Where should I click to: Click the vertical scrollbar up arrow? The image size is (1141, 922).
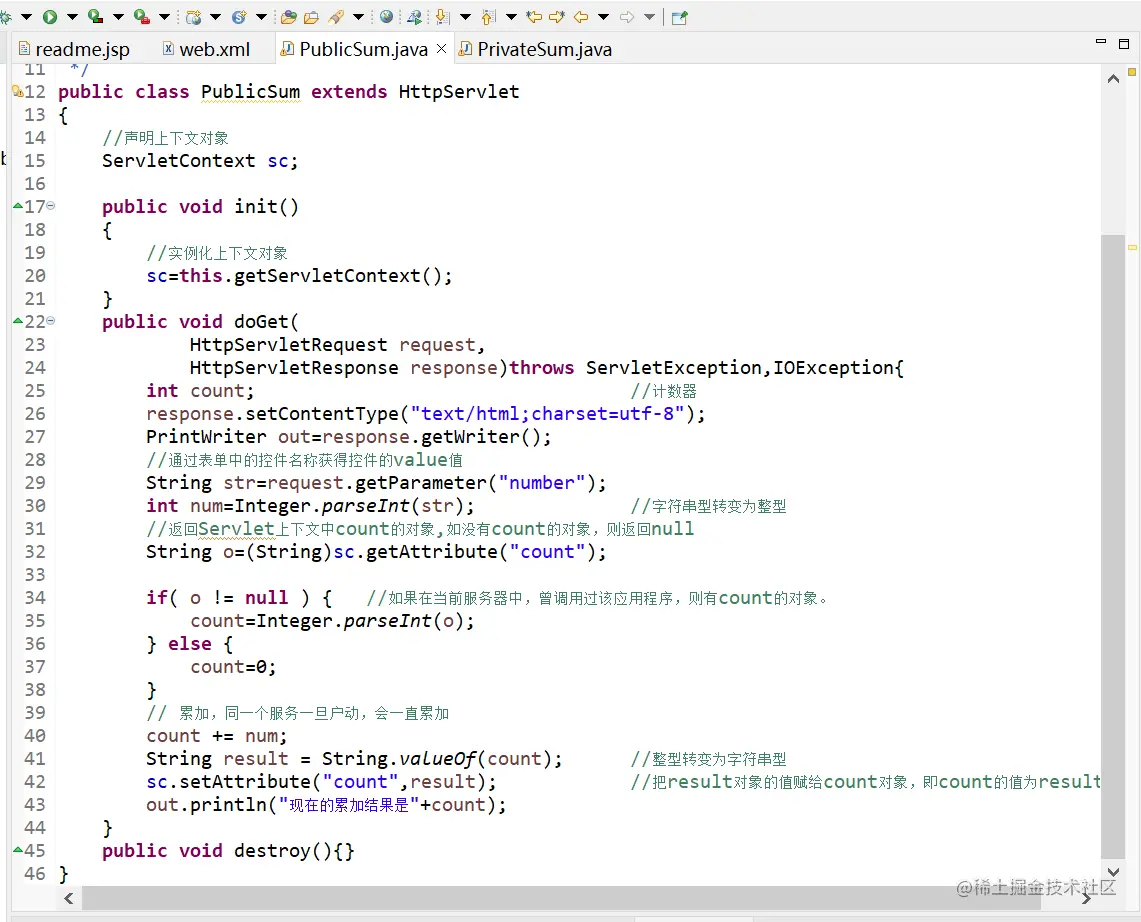(x=1113, y=79)
